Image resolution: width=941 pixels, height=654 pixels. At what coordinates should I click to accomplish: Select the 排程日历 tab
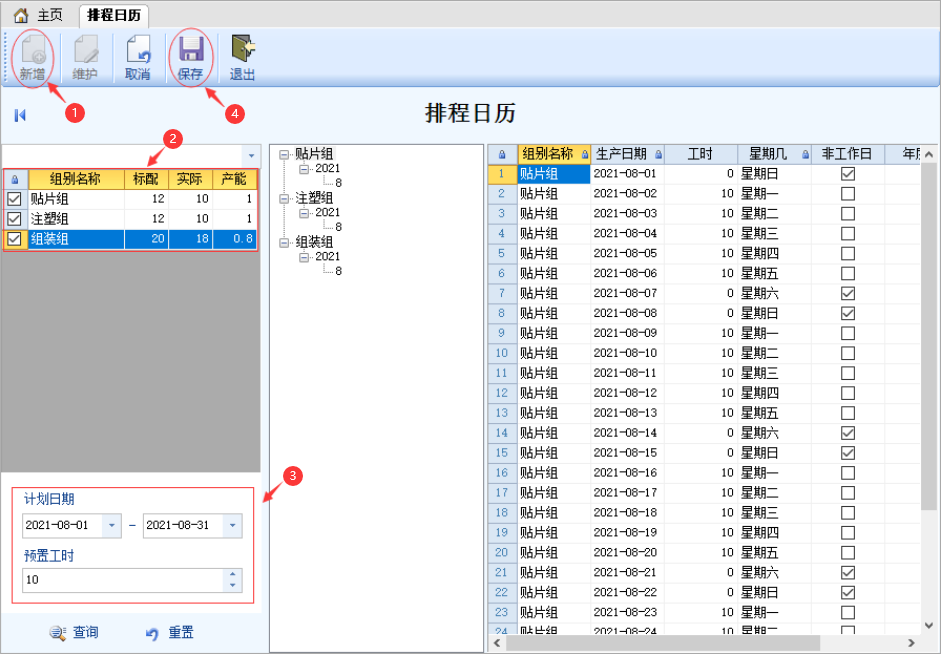point(114,15)
